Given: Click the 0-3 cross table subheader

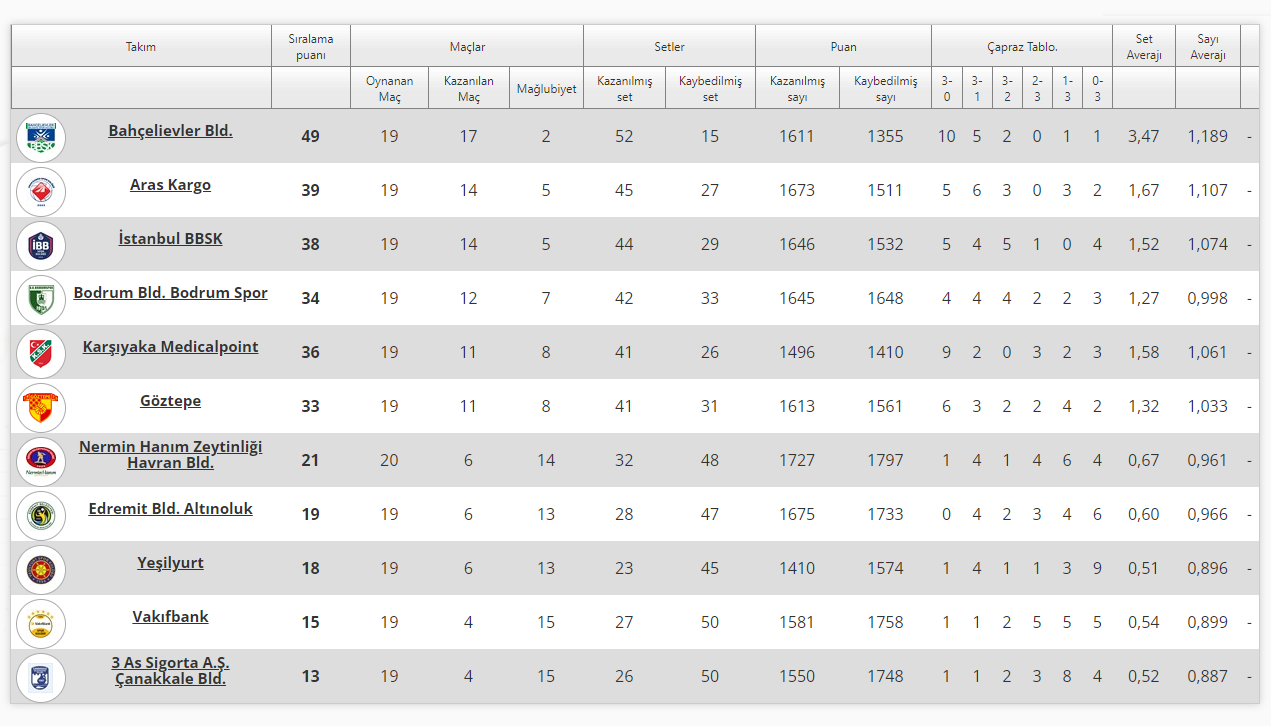Looking at the screenshot, I should (1097, 89).
